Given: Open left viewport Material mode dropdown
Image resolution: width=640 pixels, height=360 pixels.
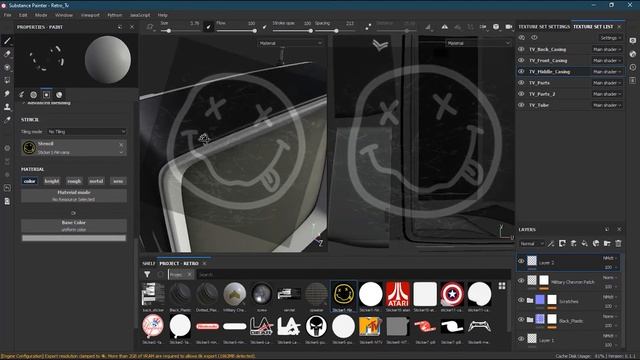Looking at the screenshot, I should point(290,43).
